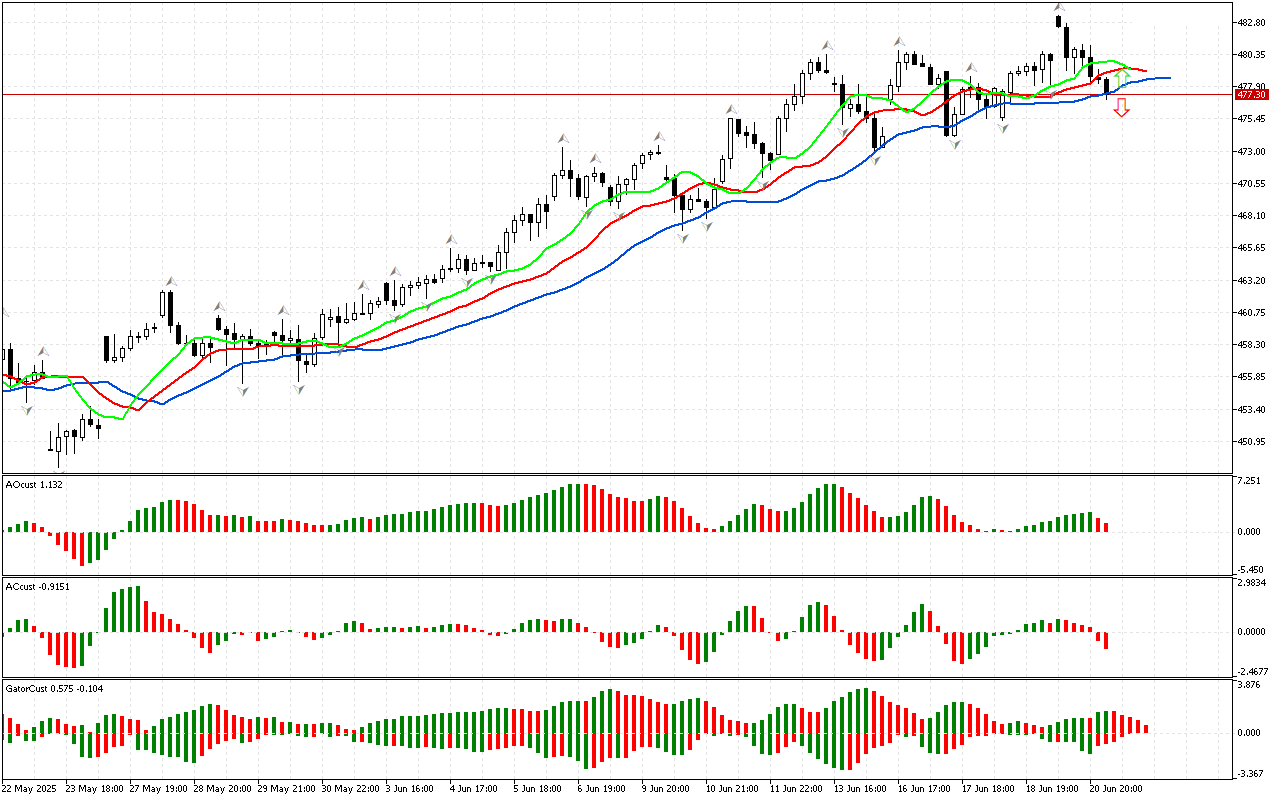
Task: Select the 22 May 2025 date label
Action: pyautogui.click(x=30, y=788)
